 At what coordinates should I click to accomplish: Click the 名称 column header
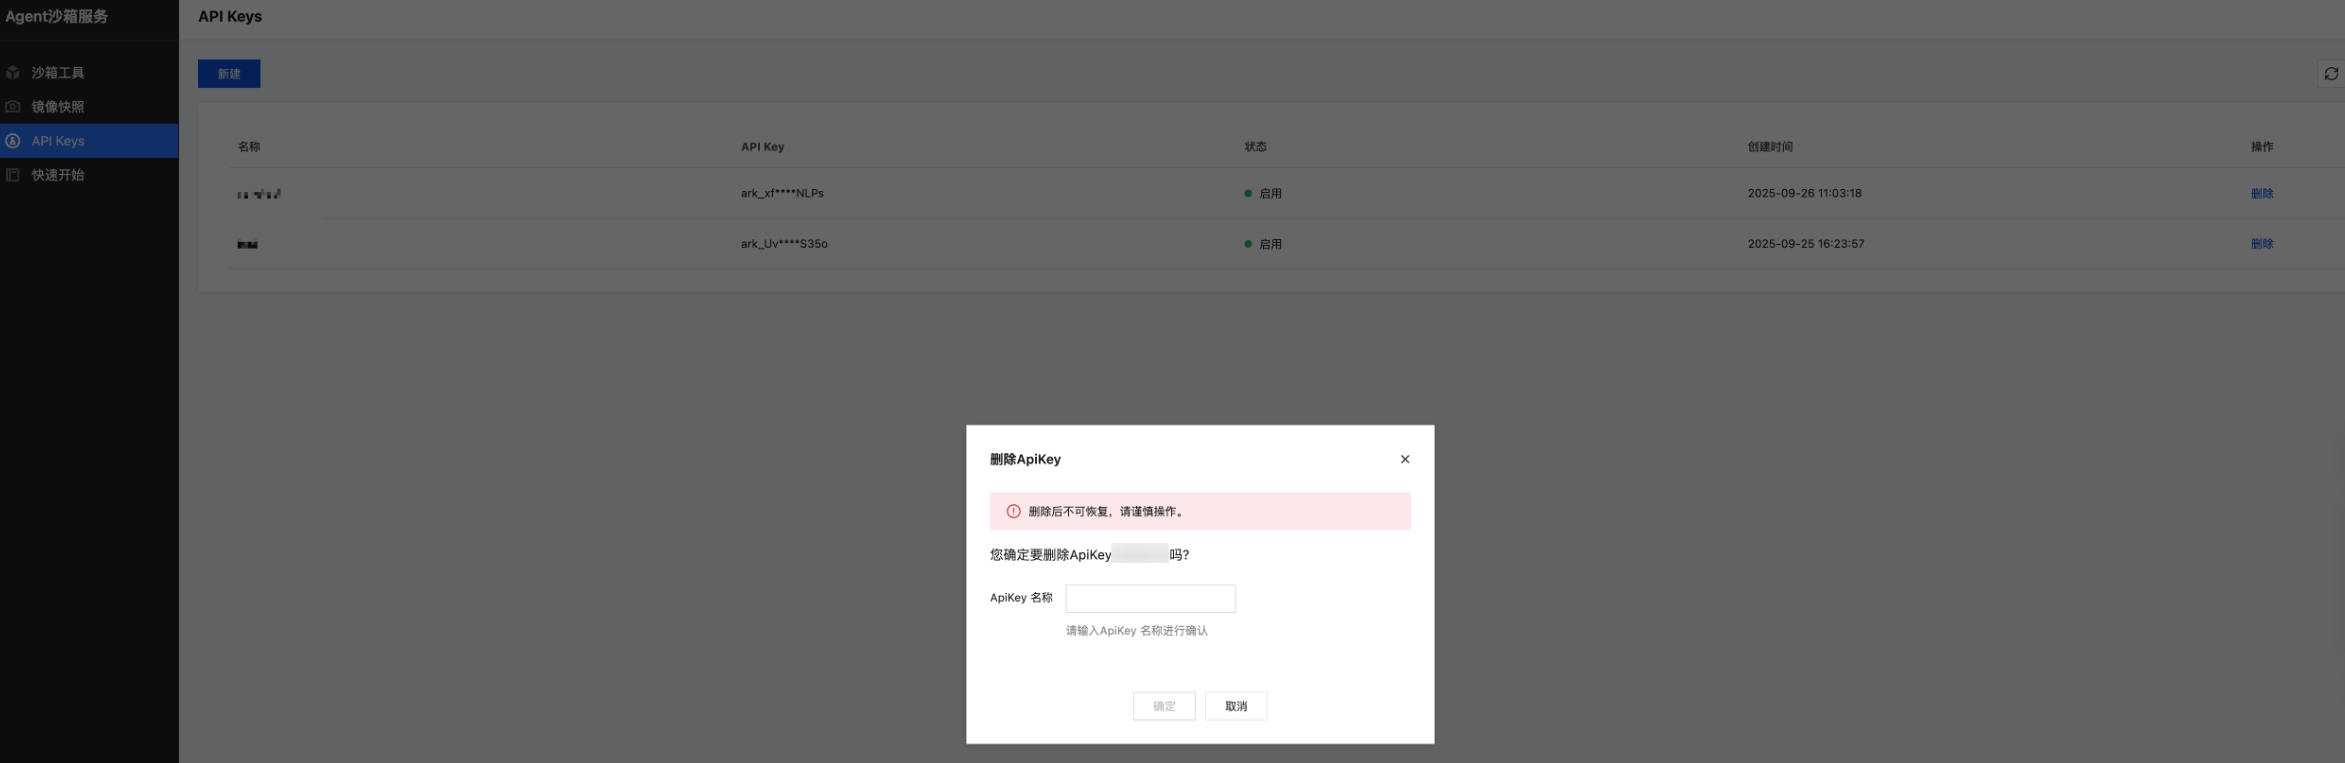click(249, 147)
